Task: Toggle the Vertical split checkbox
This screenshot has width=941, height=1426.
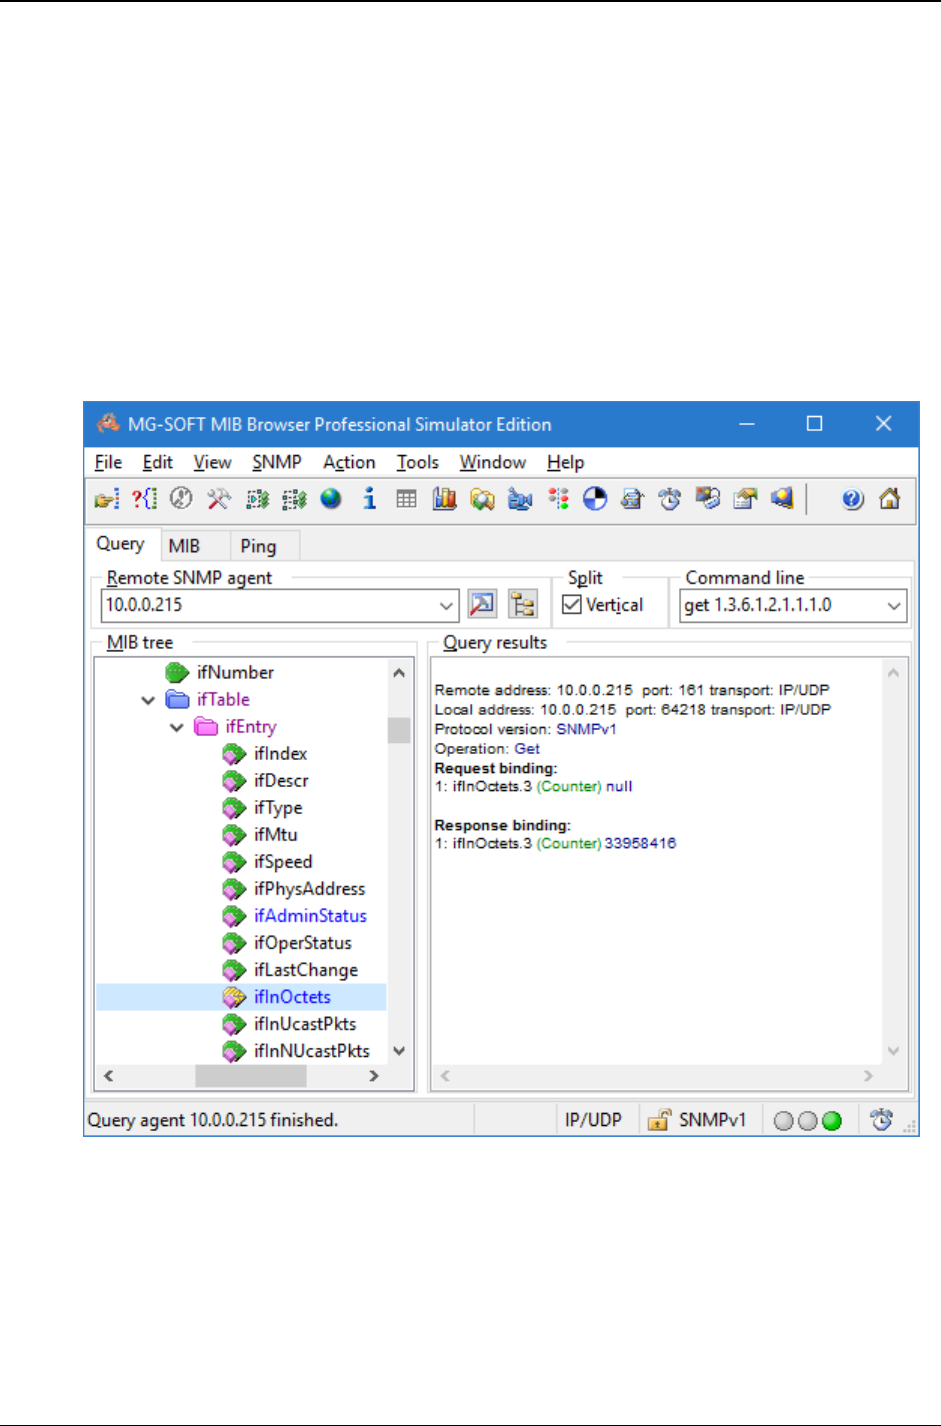Action: (572, 604)
